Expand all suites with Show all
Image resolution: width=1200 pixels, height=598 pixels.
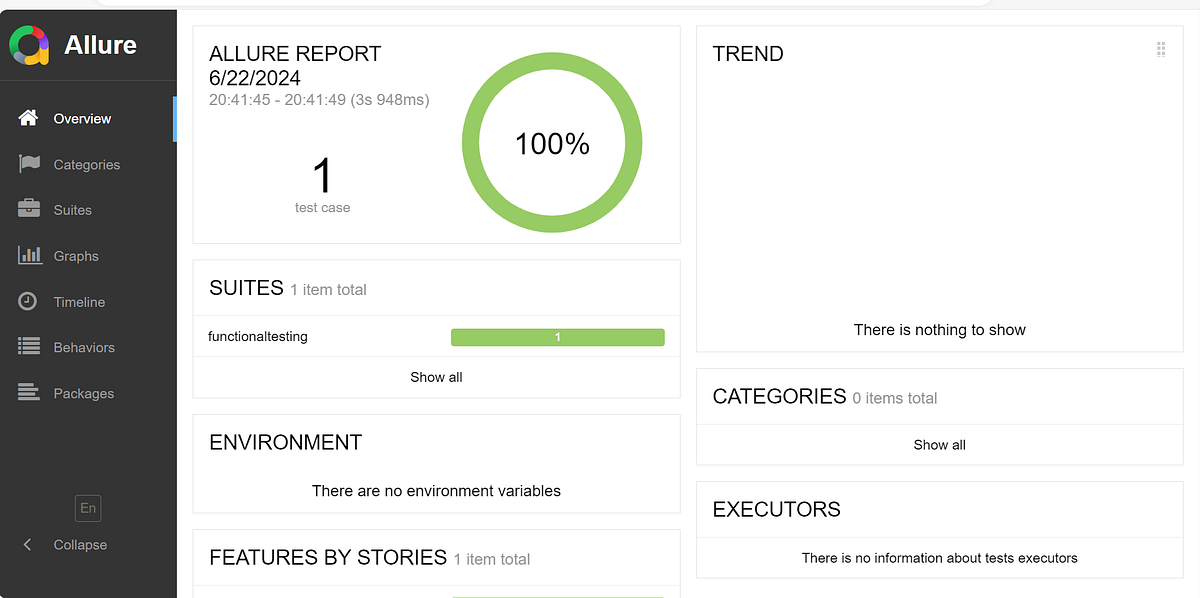(x=436, y=377)
